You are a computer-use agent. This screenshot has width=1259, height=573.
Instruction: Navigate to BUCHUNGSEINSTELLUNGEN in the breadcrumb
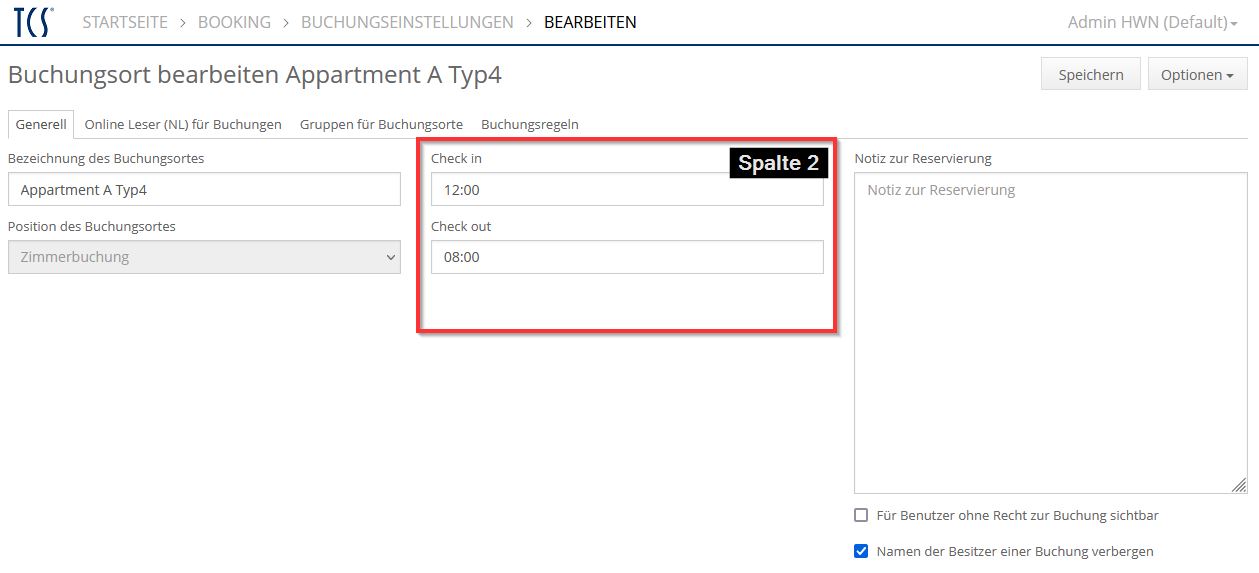click(407, 22)
